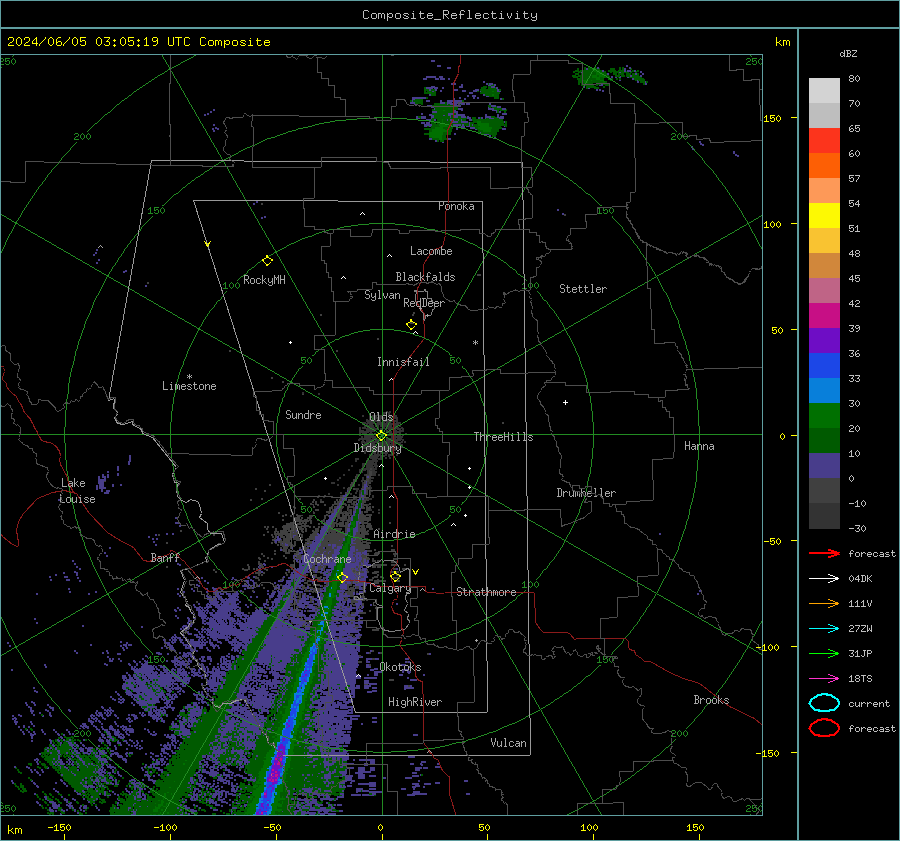The image size is (900, 841).
Task: Click the yellow diamond marker above Calgary
Action: pyautogui.click(x=395, y=576)
